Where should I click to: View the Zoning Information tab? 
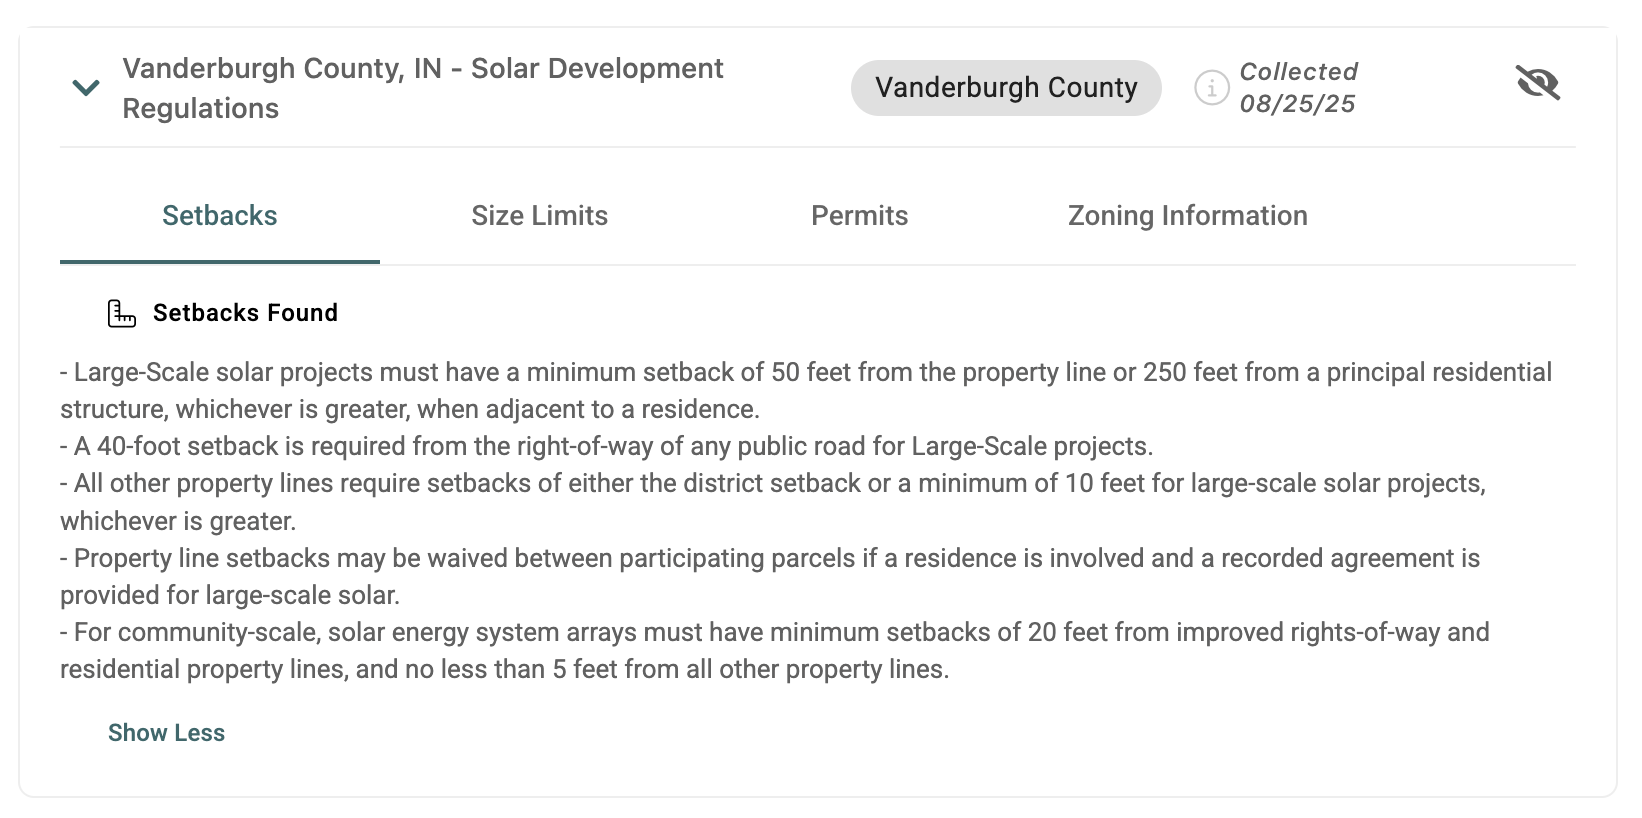click(1187, 216)
